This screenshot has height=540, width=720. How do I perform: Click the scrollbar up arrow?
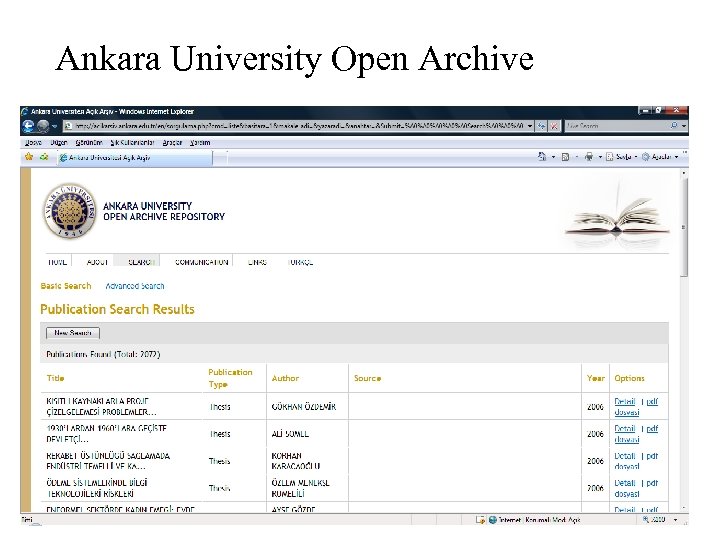point(684,173)
